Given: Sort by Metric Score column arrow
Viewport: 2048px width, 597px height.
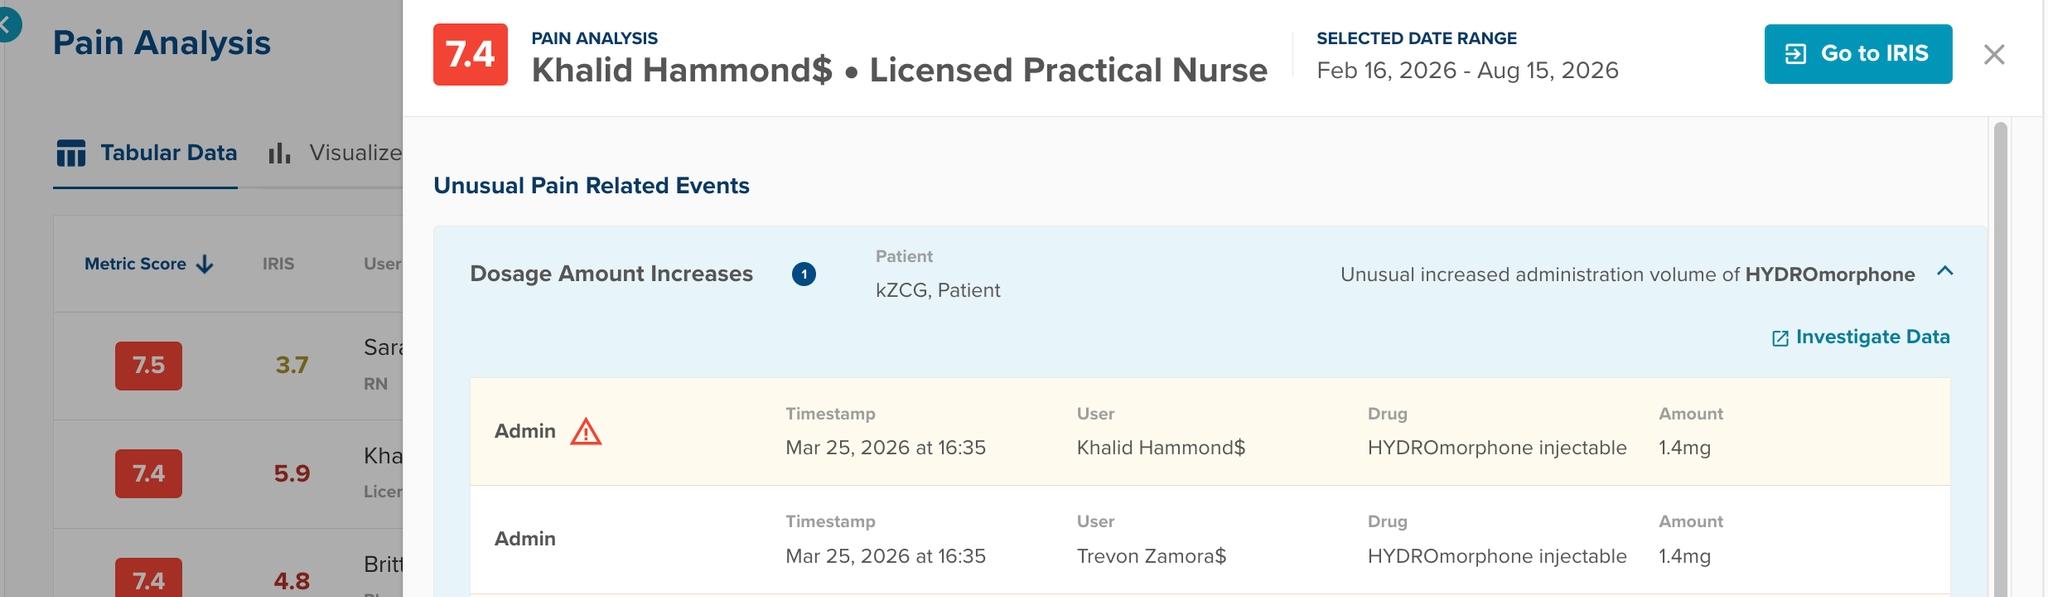Looking at the screenshot, I should [205, 264].
